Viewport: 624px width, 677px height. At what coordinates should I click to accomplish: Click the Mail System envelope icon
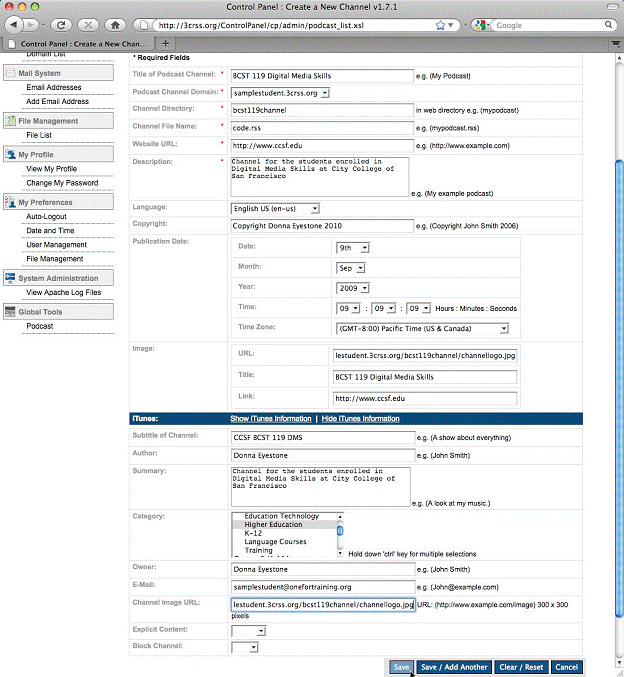11,73
